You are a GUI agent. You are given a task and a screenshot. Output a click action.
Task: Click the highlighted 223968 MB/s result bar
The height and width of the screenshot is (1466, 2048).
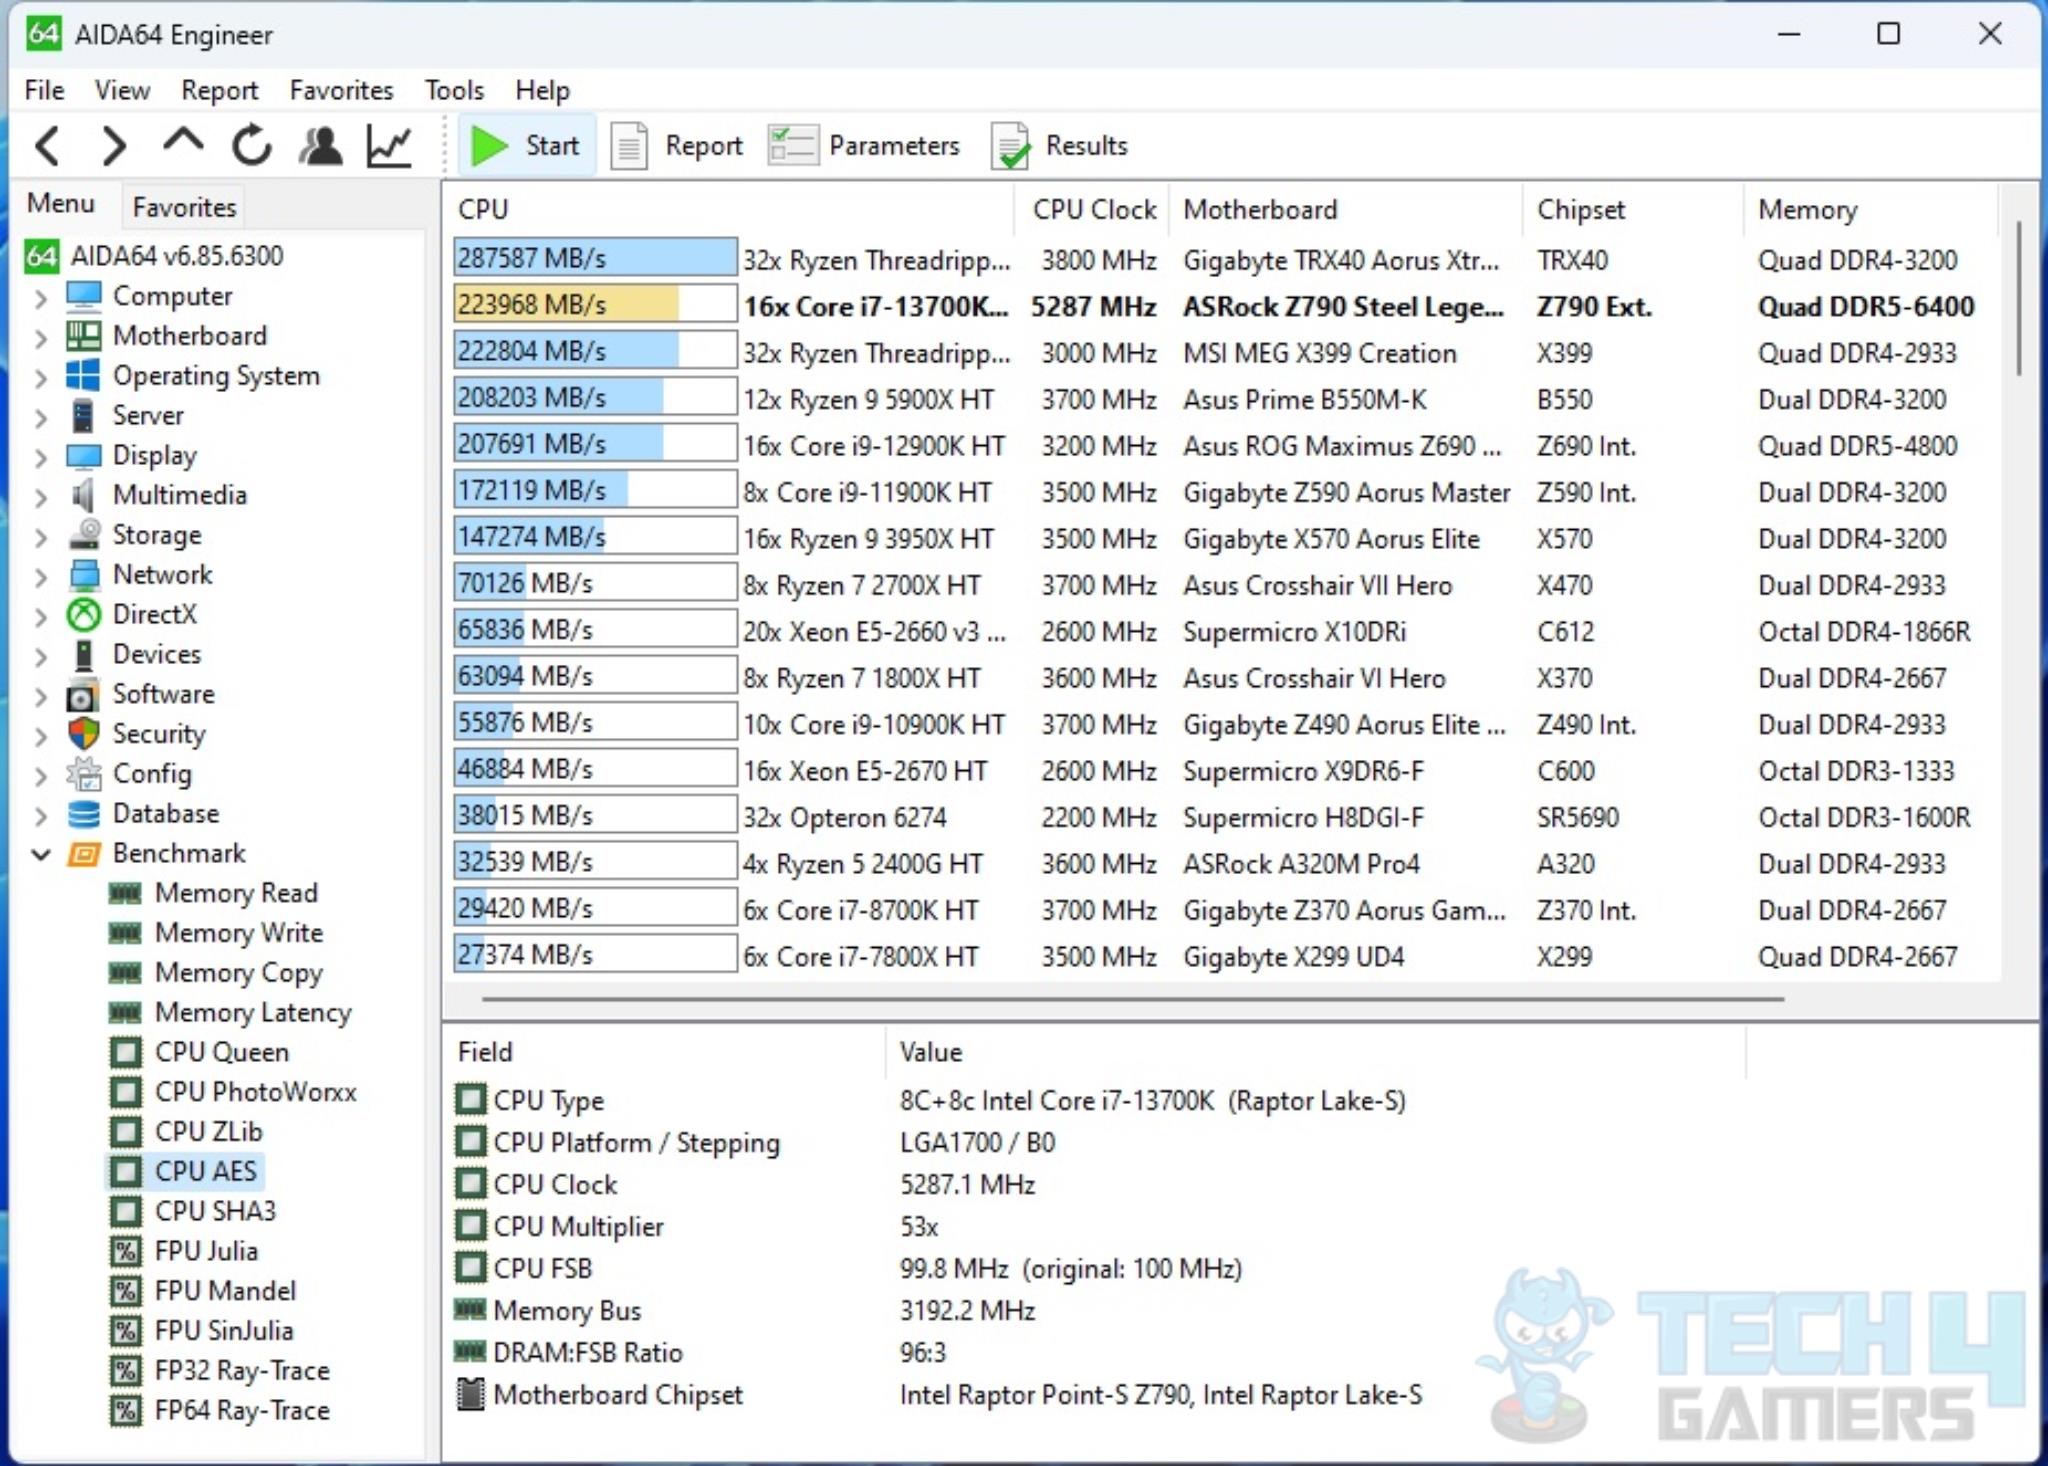point(595,304)
